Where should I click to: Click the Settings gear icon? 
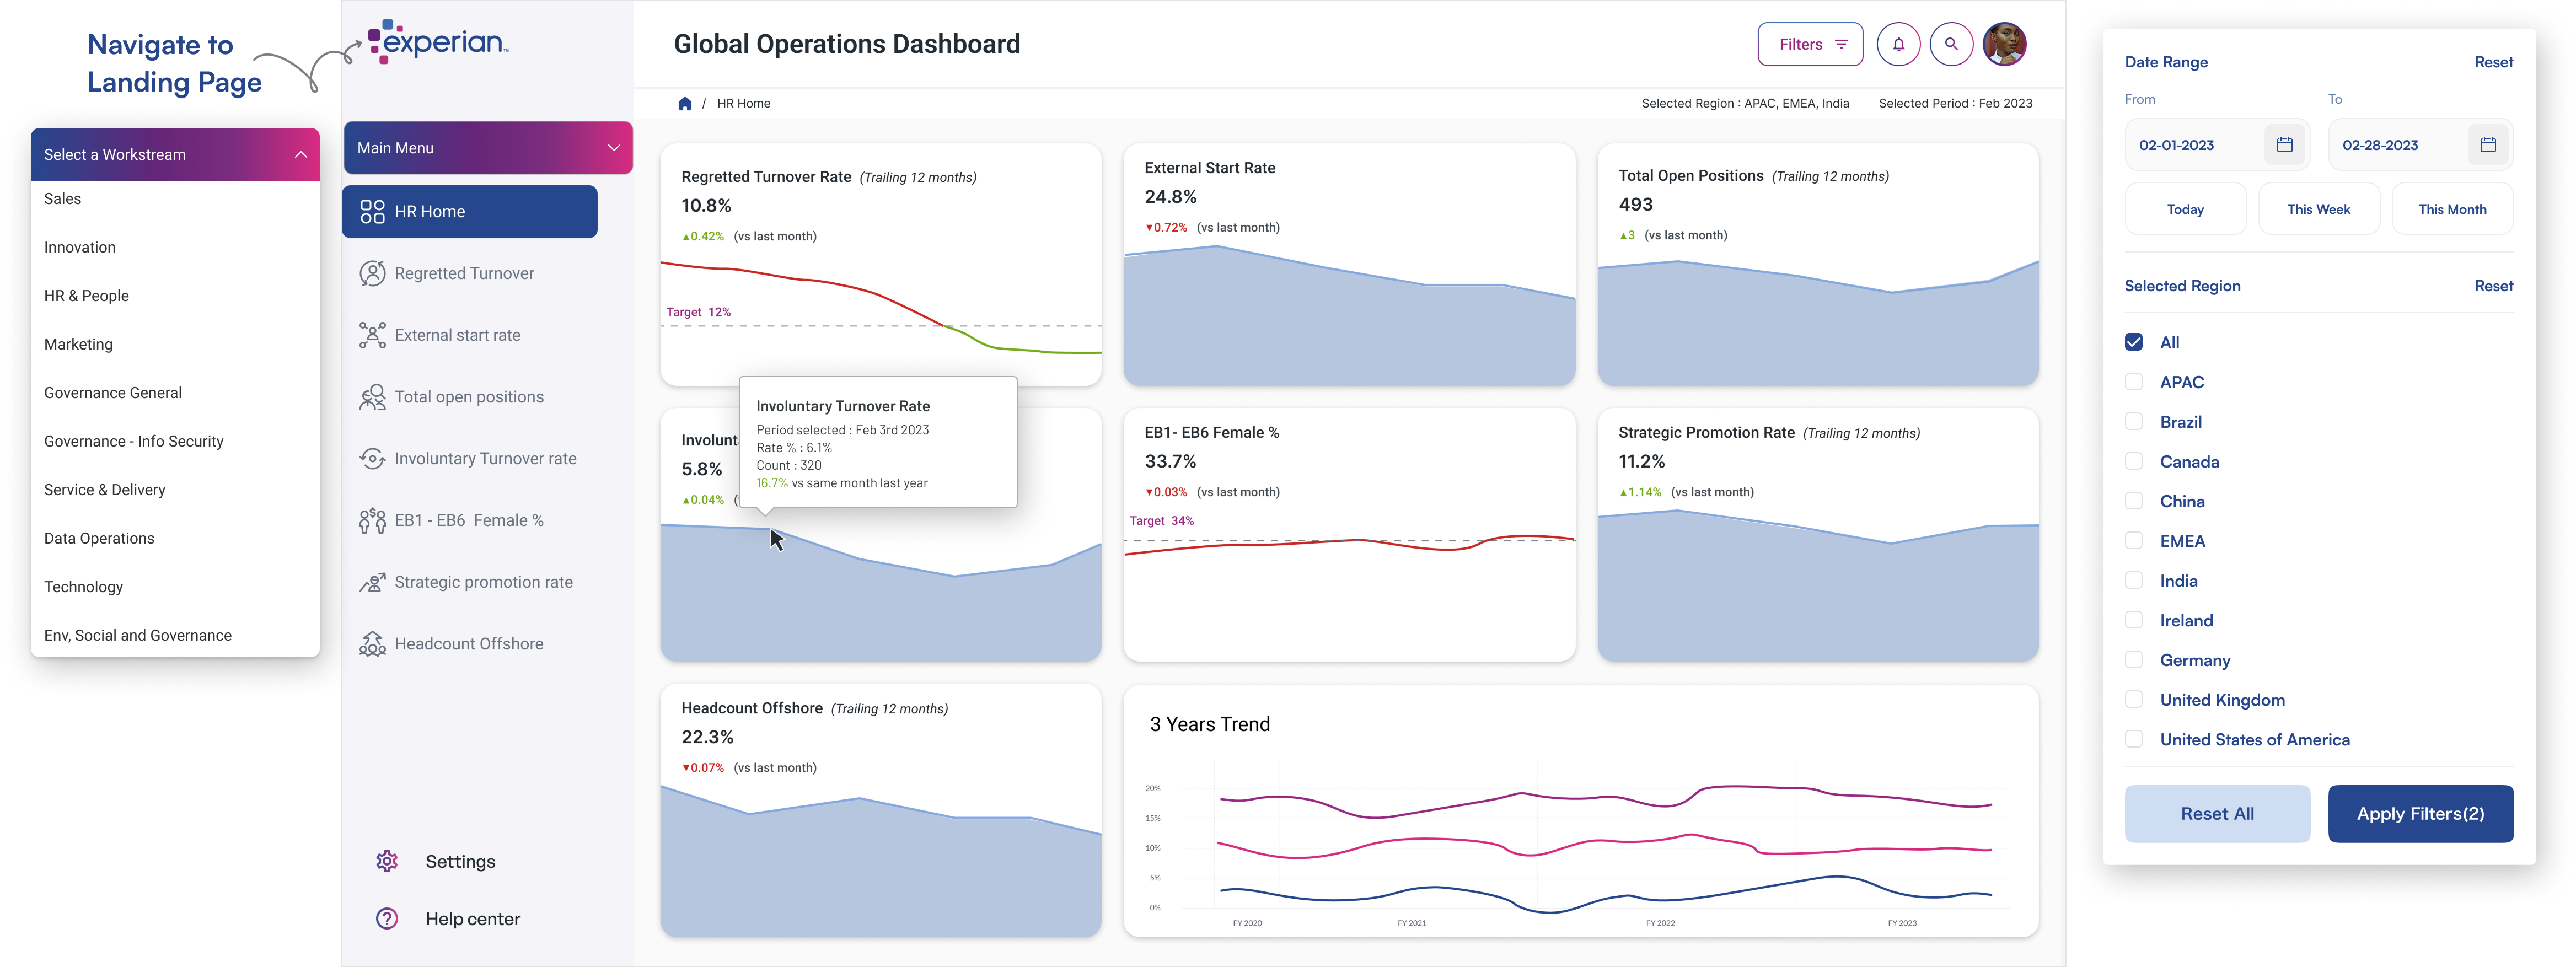point(387,861)
